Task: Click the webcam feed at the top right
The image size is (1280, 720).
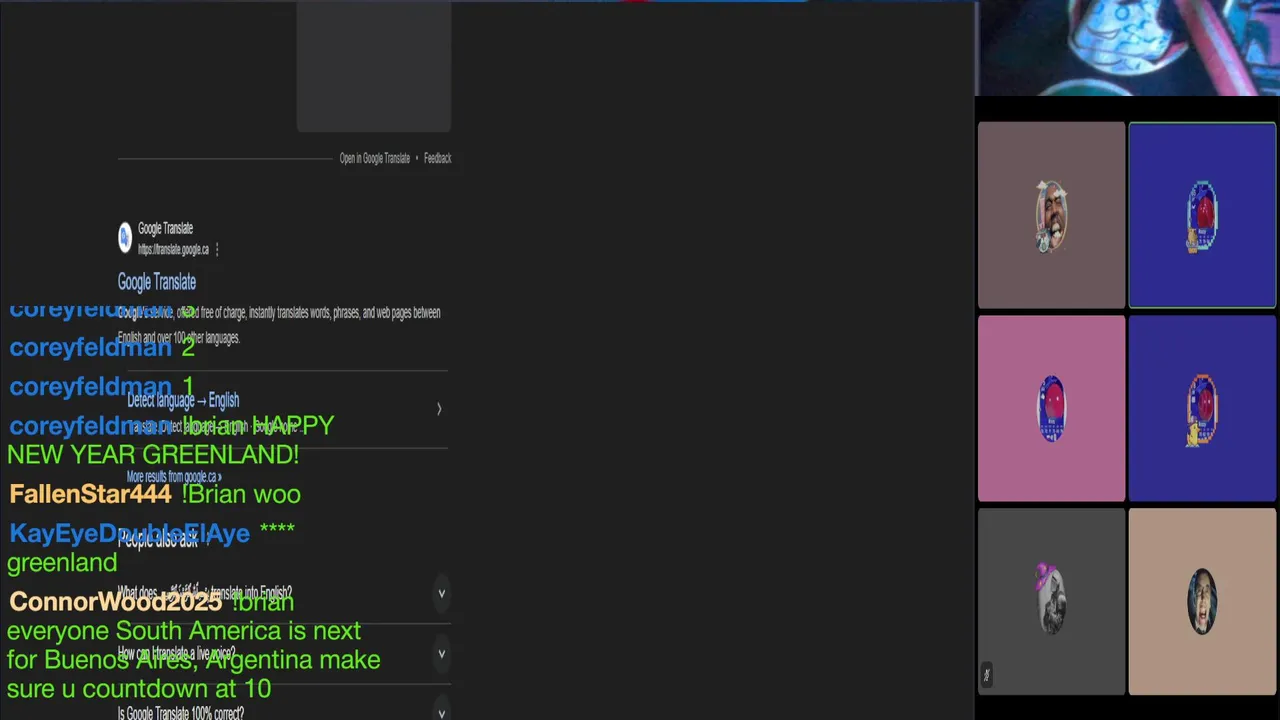Action: click(x=1128, y=47)
